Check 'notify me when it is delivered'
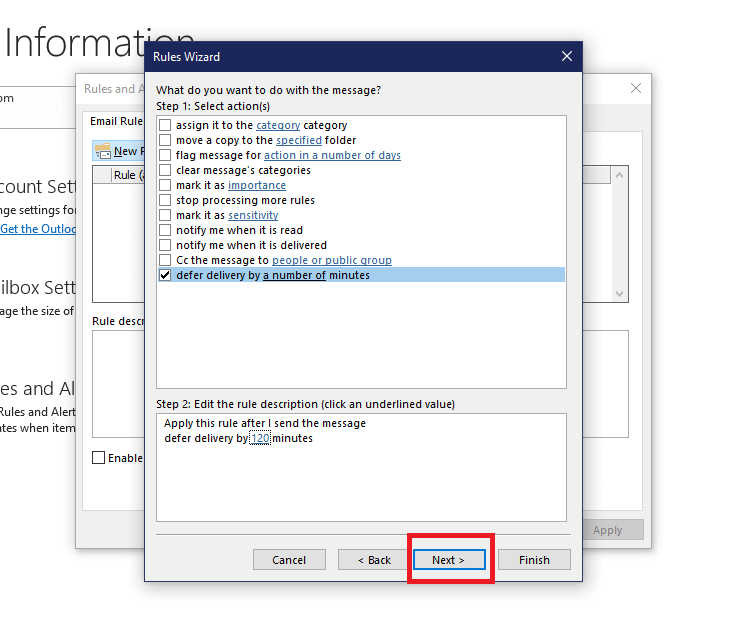 pos(165,245)
